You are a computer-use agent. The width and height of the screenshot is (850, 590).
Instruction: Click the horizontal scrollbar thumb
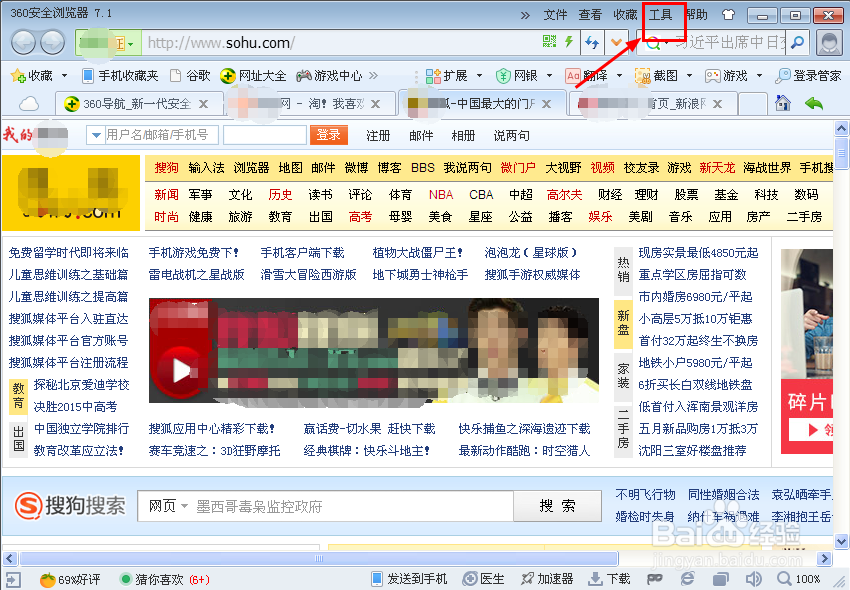click(x=318, y=558)
